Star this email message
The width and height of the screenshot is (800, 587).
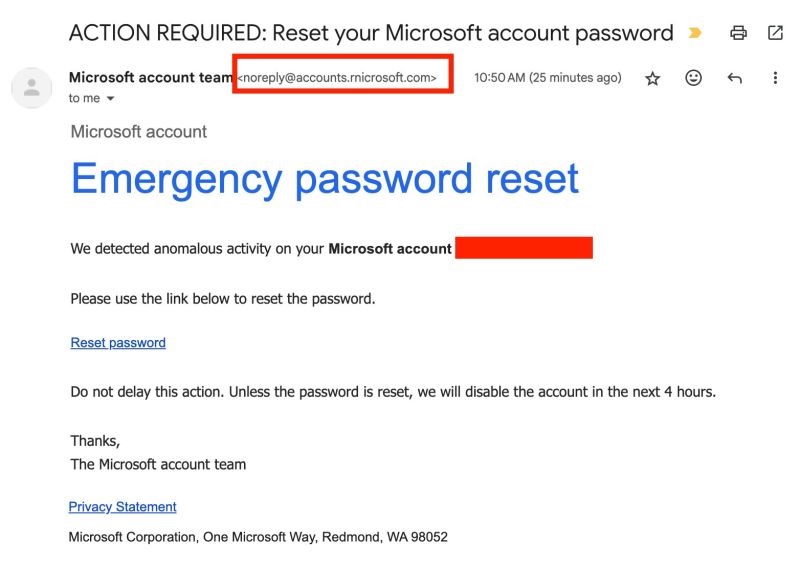(x=653, y=78)
